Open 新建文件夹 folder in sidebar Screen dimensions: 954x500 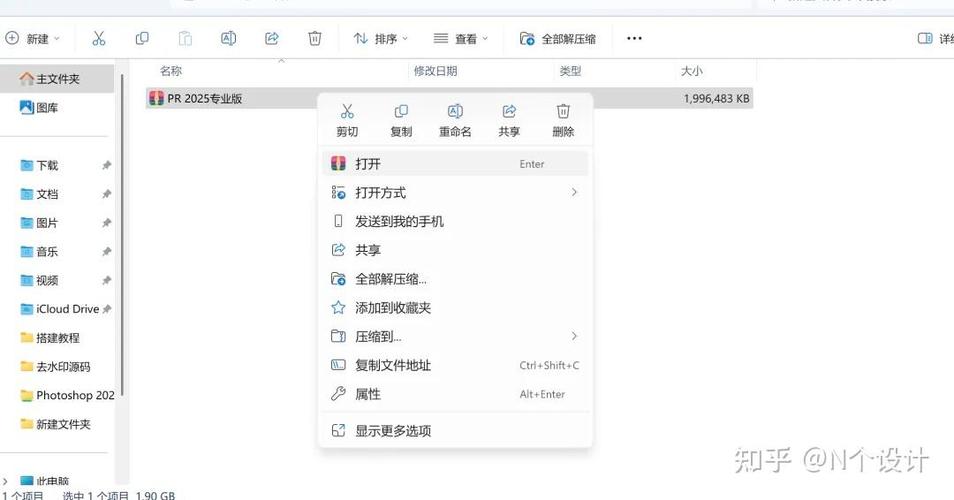click(x=57, y=424)
